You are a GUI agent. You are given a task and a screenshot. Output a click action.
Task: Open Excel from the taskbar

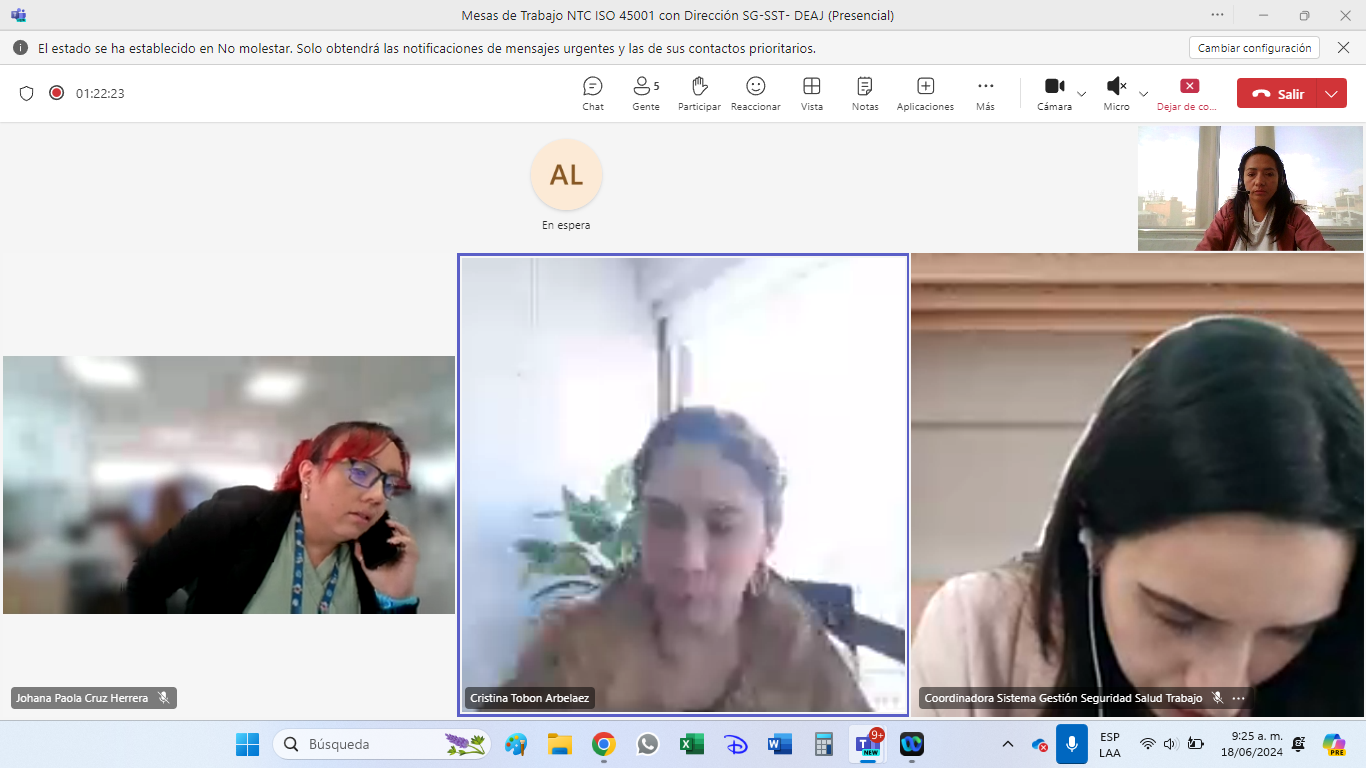[691, 744]
